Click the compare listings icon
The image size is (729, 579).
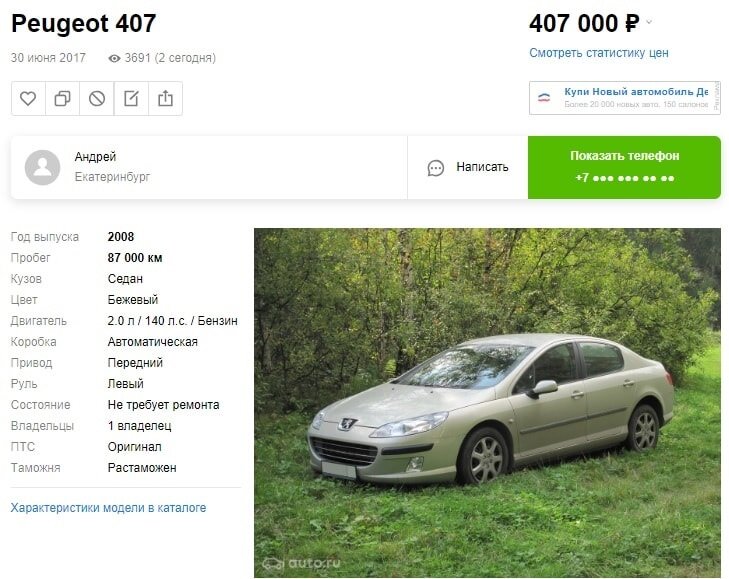pyautogui.click(x=62, y=99)
